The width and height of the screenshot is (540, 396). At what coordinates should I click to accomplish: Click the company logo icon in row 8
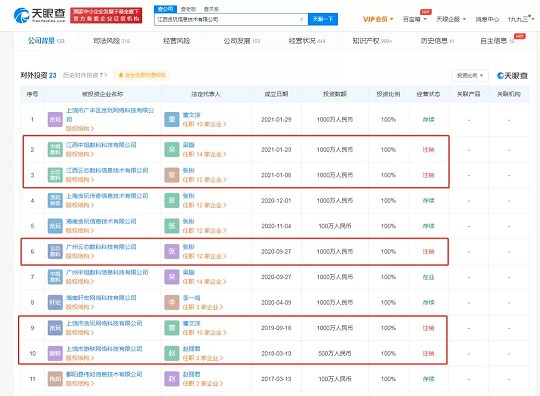(x=55, y=302)
